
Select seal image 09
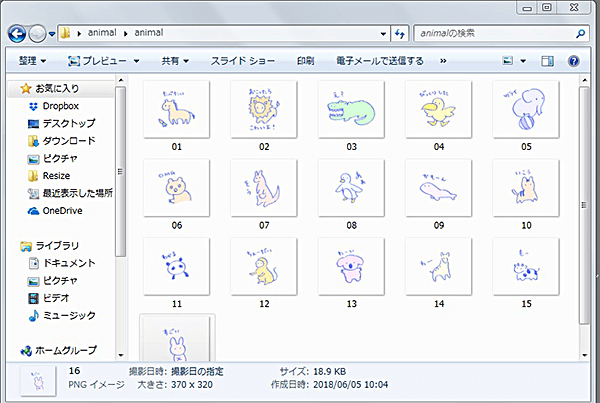(x=439, y=188)
